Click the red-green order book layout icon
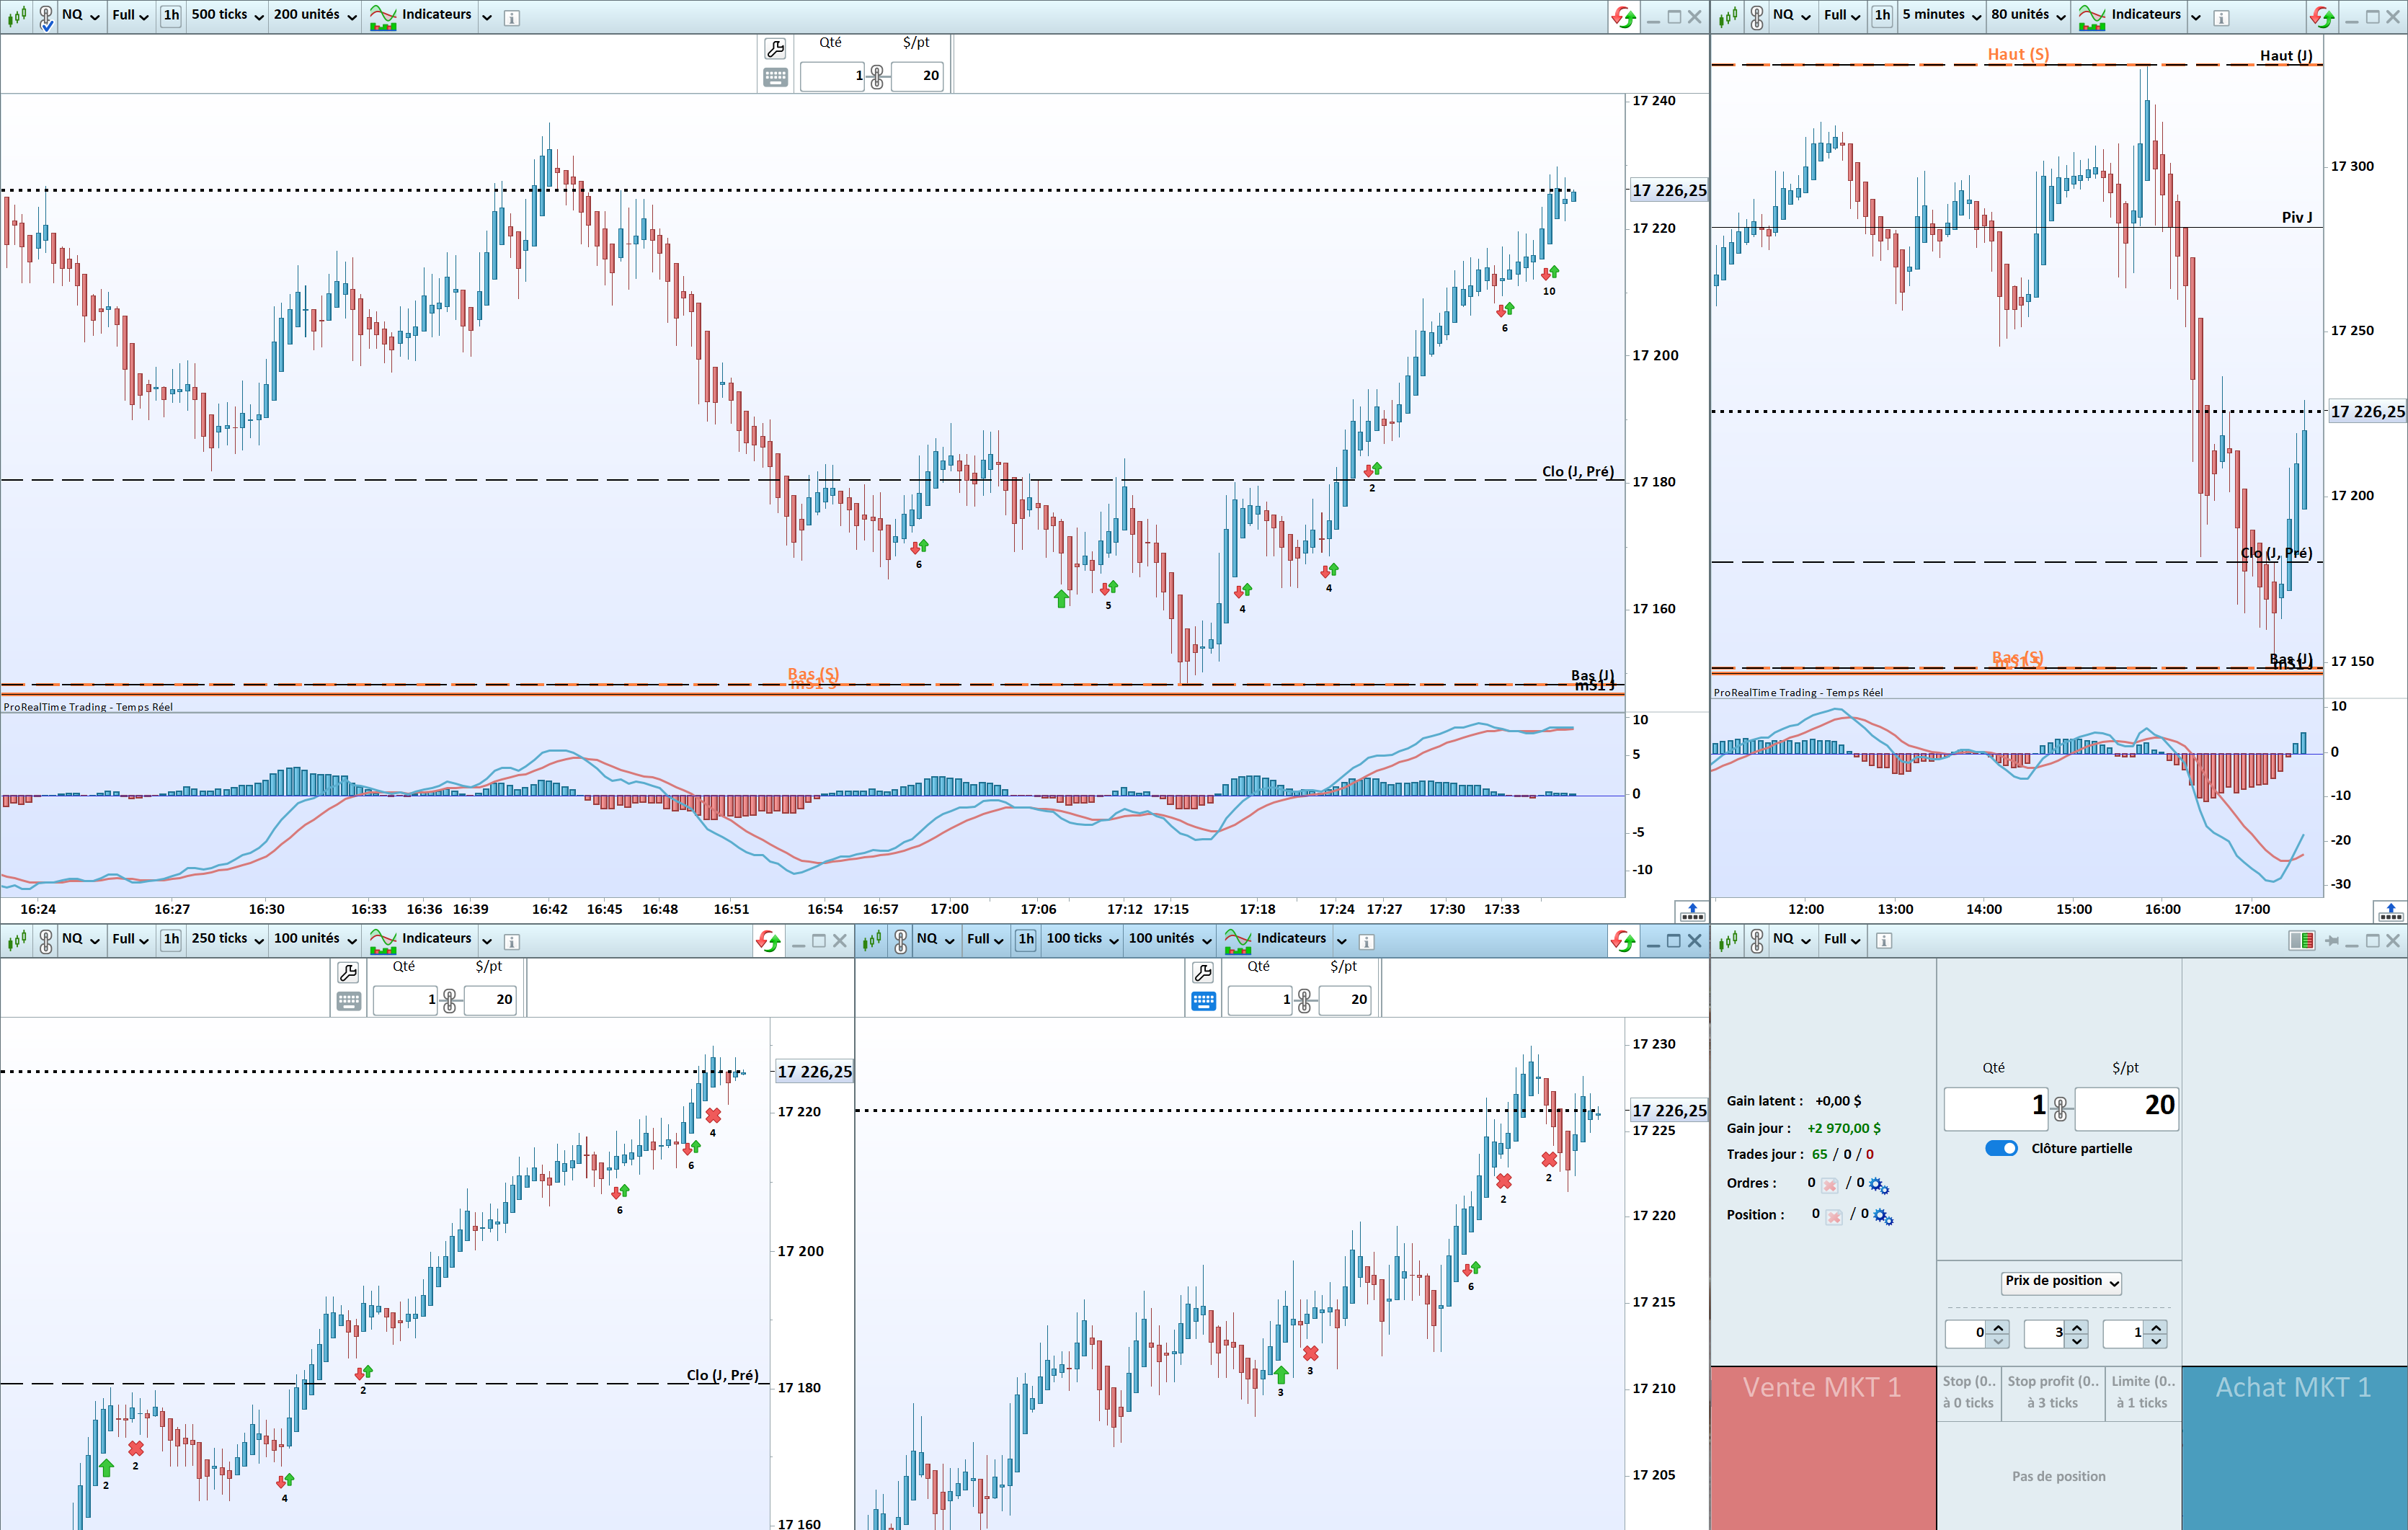 [x=2301, y=941]
